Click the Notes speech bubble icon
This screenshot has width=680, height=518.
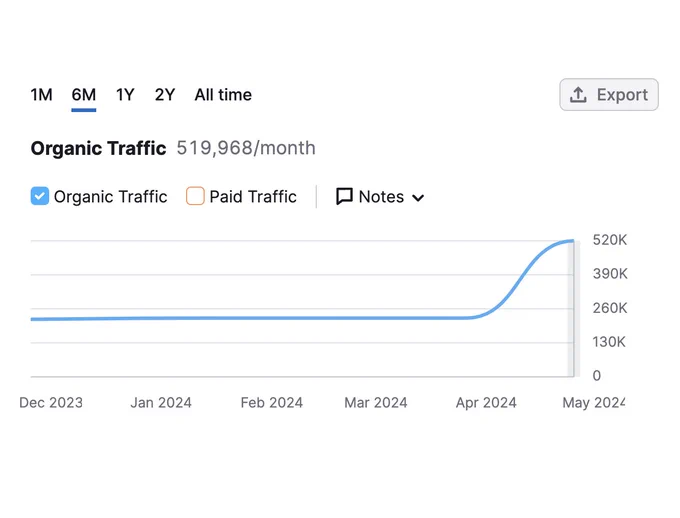pos(344,197)
